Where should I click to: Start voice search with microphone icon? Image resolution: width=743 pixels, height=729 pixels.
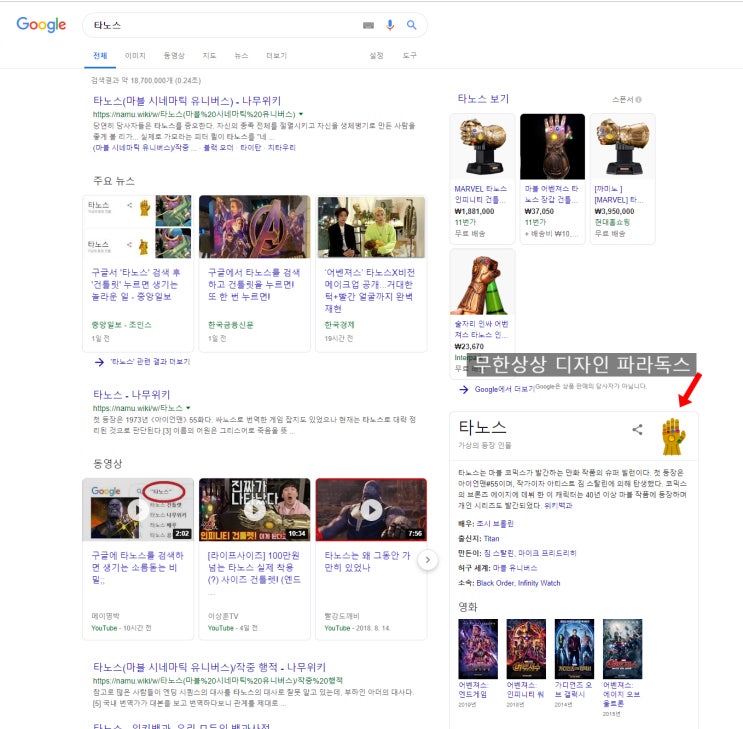[390, 25]
